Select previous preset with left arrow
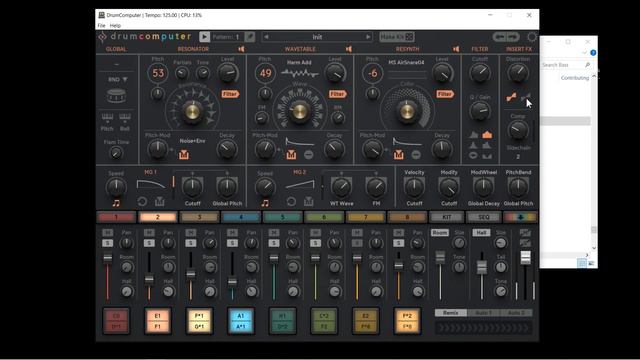Viewport: 640px width, 360px height. (x=266, y=37)
